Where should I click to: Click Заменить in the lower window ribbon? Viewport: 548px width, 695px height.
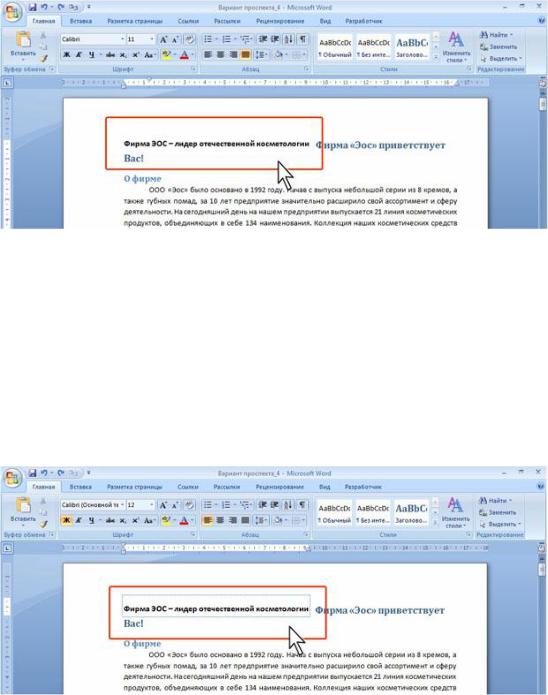click(497, 512)
